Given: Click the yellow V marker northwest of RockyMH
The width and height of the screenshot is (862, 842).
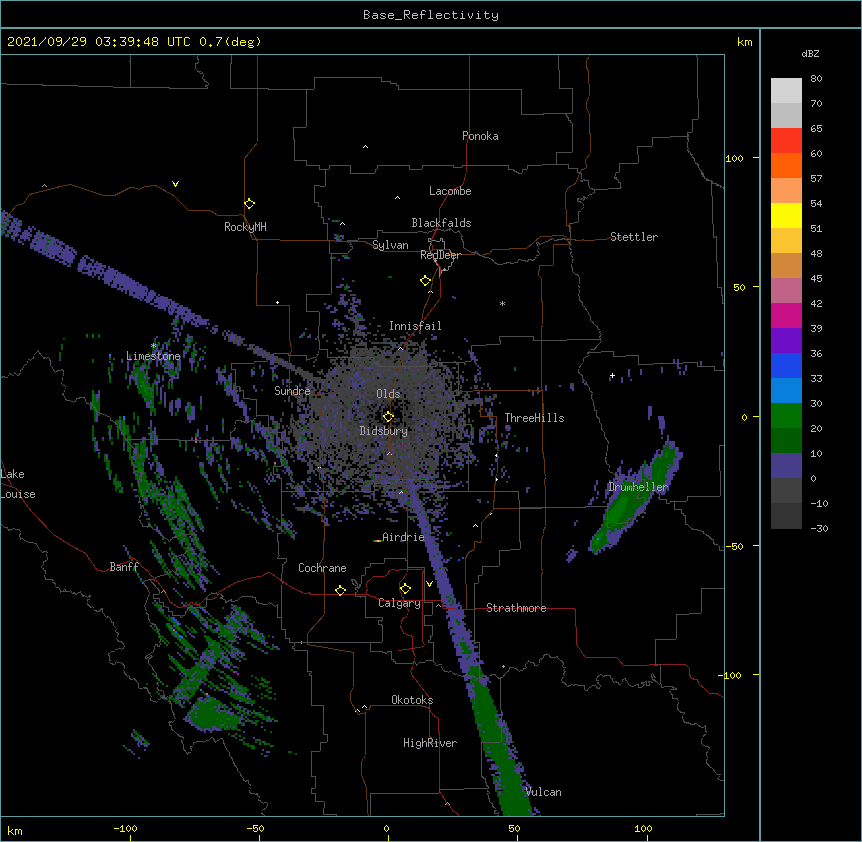Looking at the screenshot, I should coord(175,184).
